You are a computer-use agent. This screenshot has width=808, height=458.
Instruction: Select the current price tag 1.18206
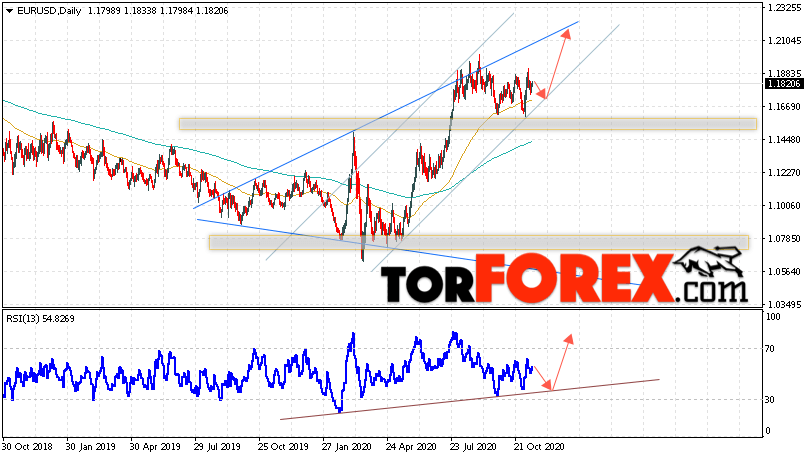(x=784, y=84)
